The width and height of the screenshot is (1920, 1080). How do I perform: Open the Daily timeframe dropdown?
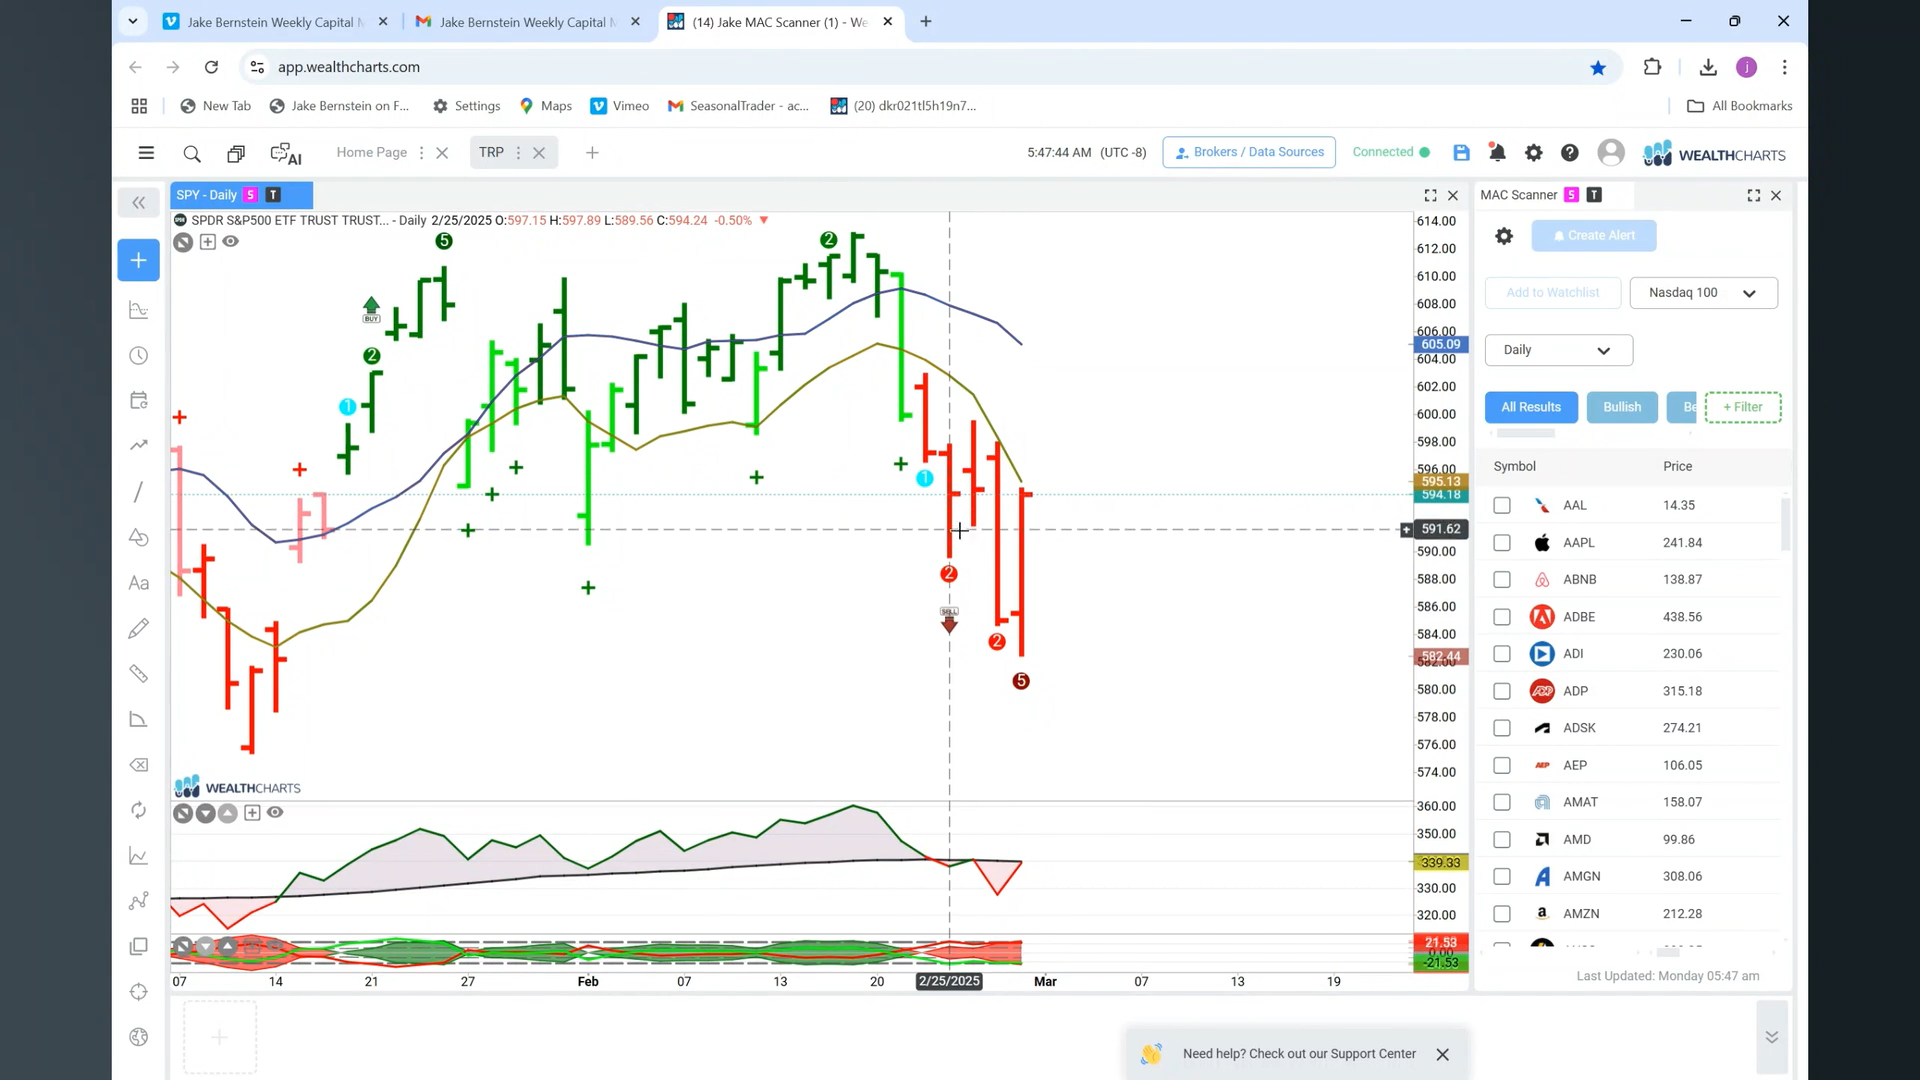click(x=1558, y=350)
